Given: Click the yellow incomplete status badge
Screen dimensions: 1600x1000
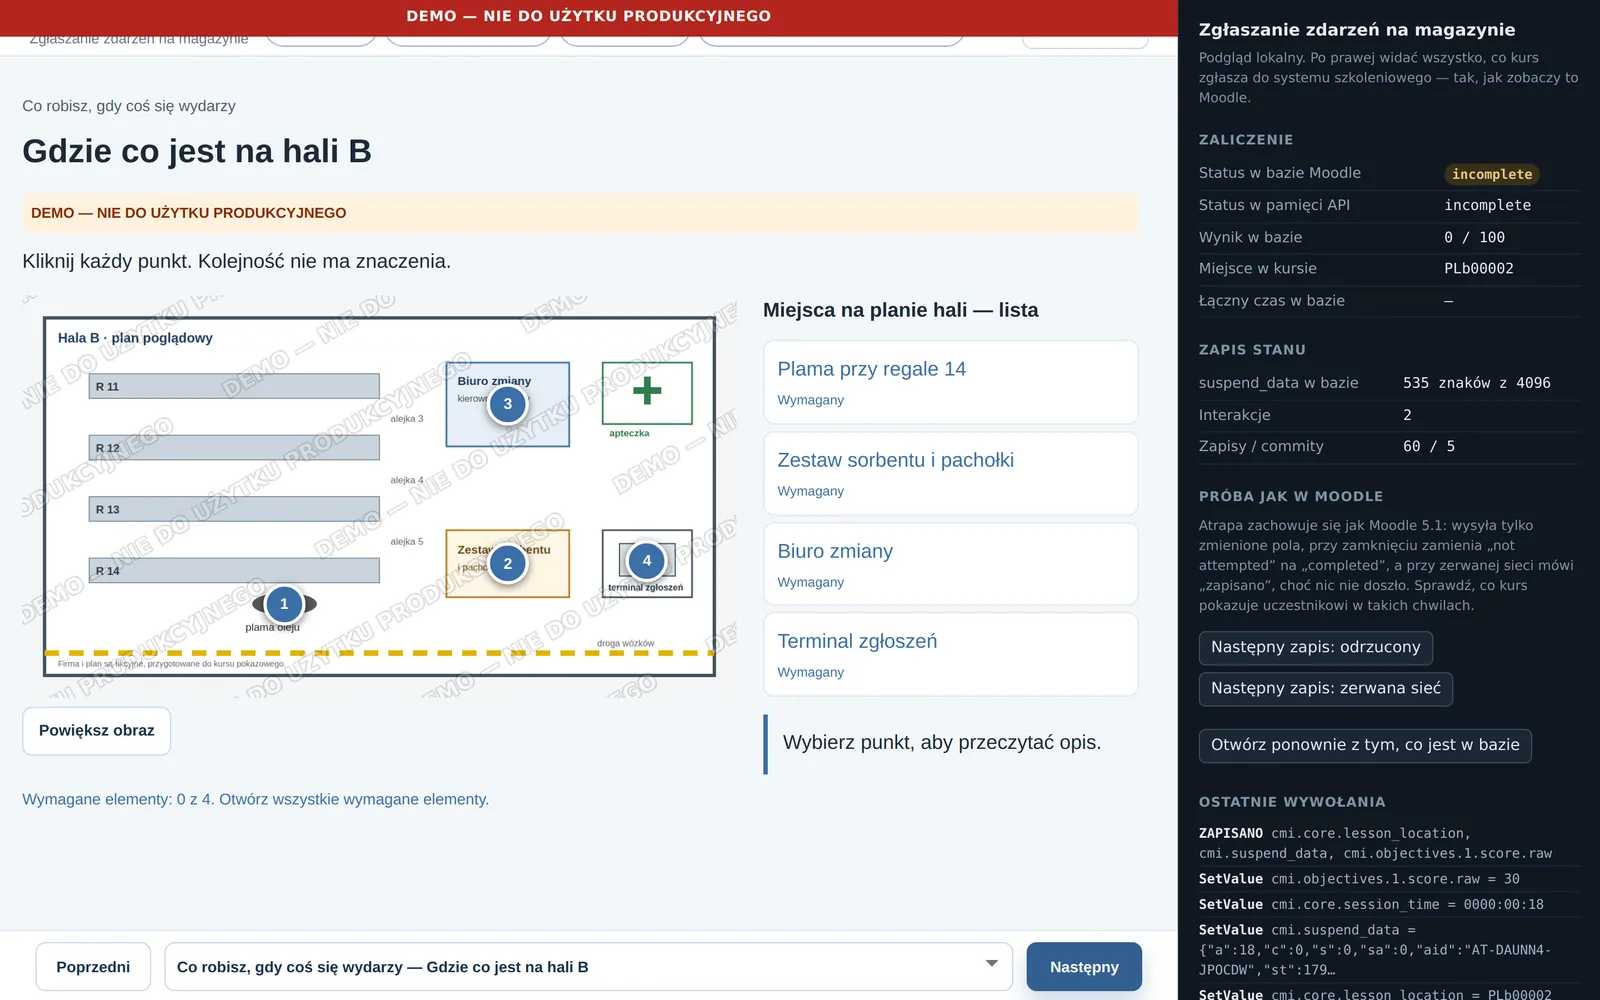Looking at the screenshot, I should click(1492, 174).
